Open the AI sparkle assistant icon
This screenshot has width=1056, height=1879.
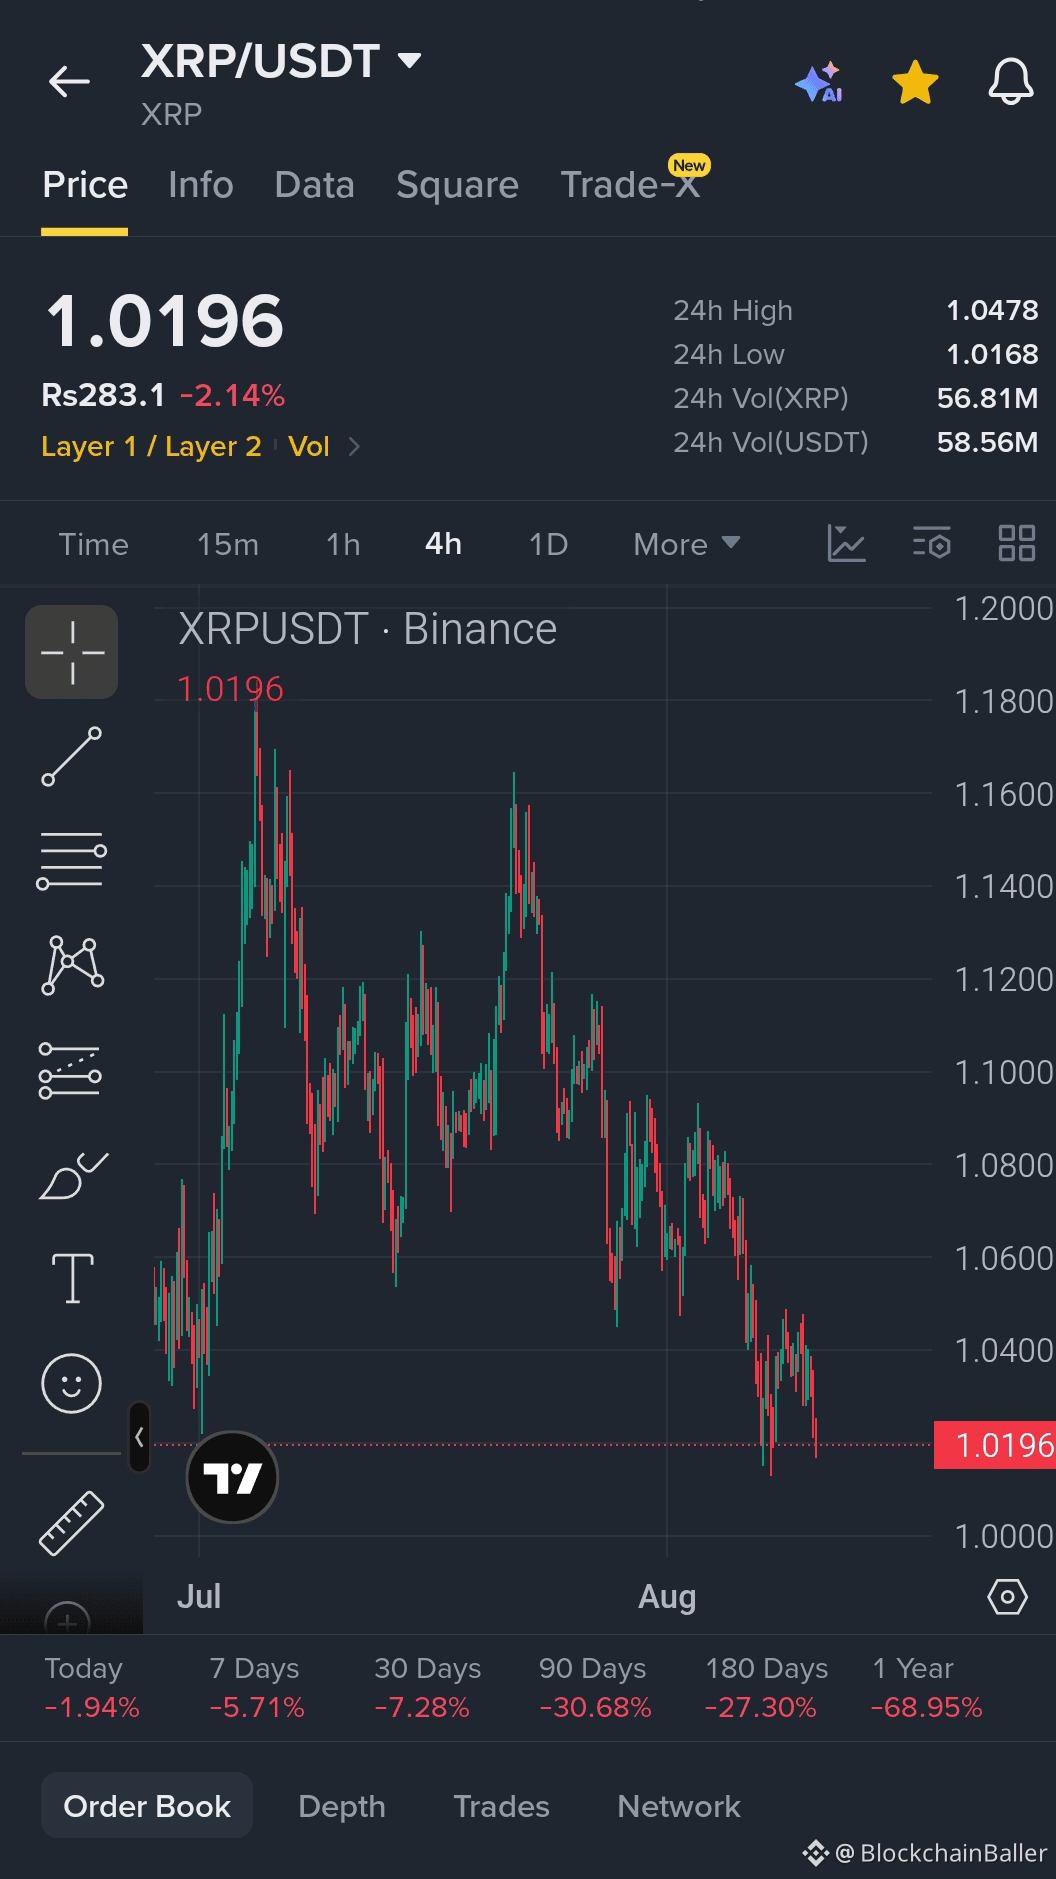click(818, 83)
